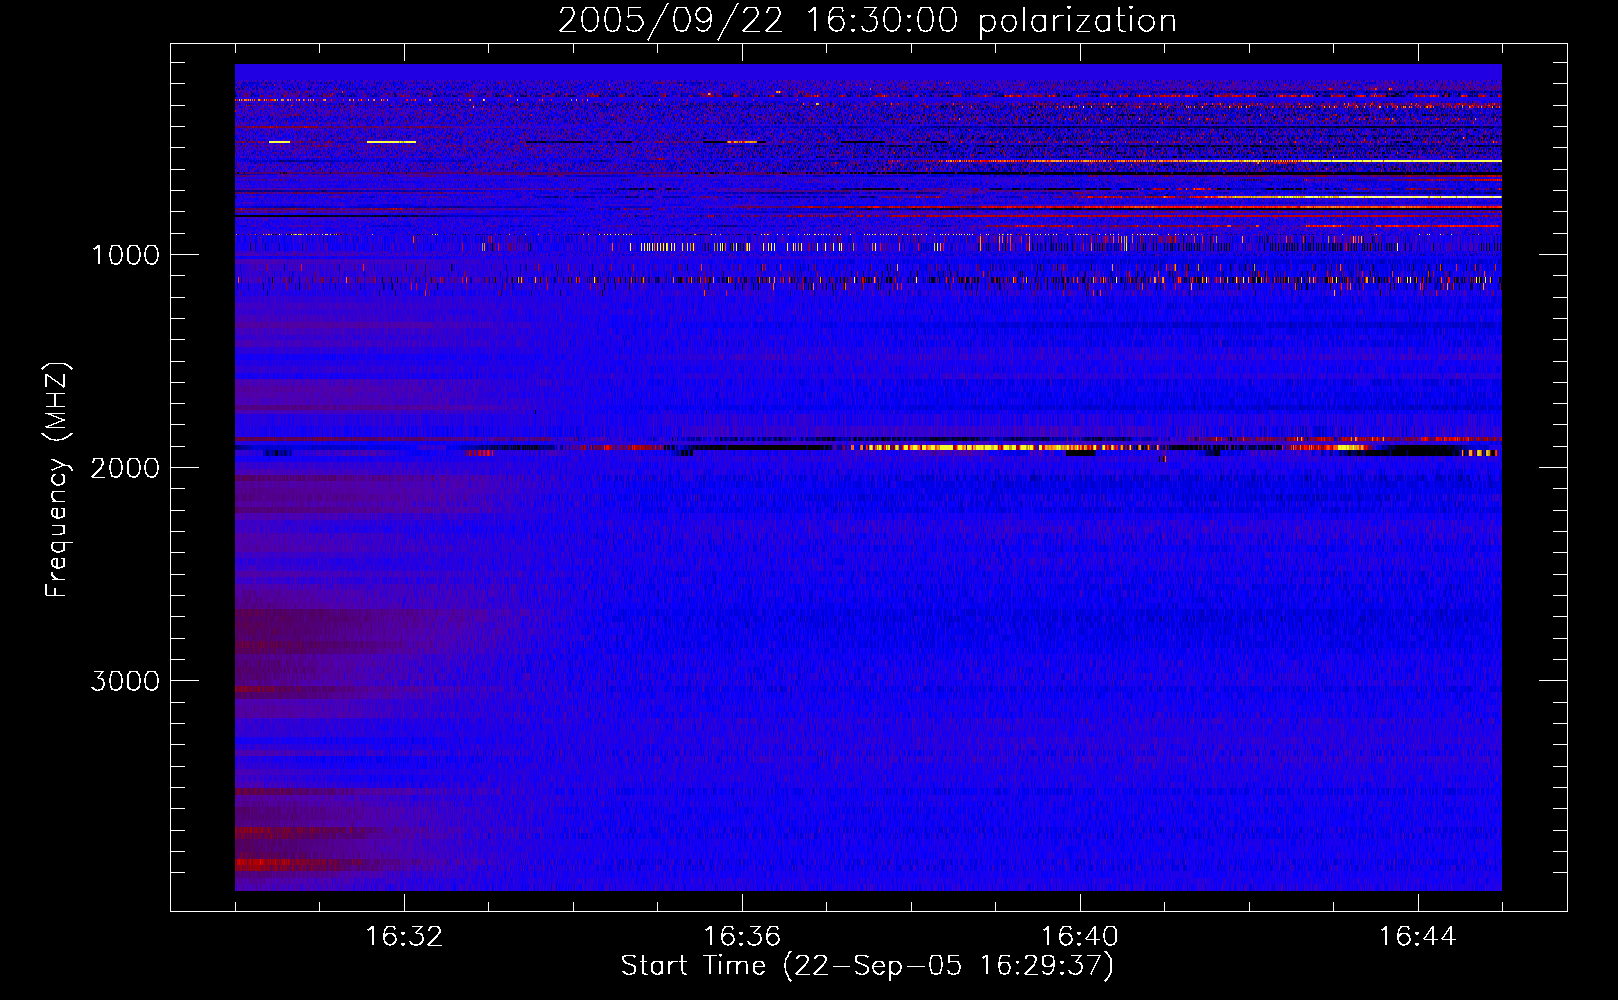Click the '3000' frequency tick label
1618x1000 pixels.
[x=125, y=681]
